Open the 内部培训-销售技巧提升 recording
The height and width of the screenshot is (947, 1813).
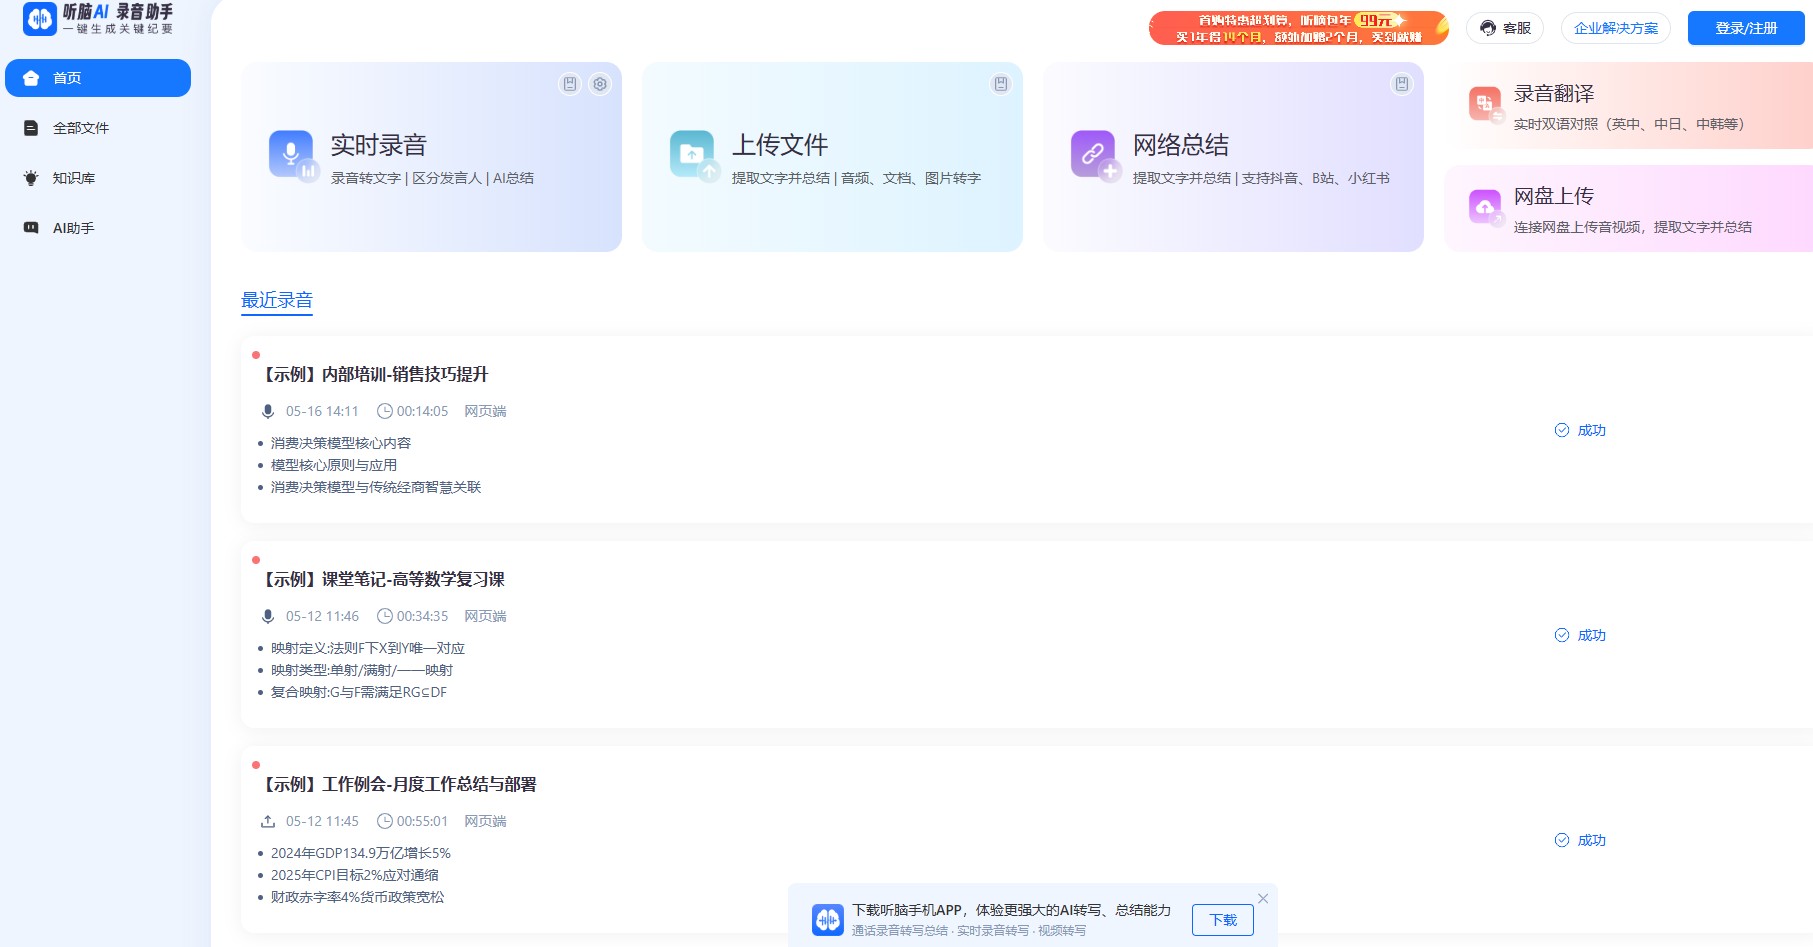point(376,374)
